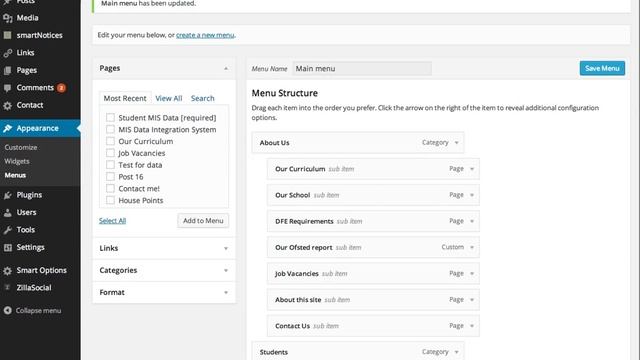Tick the Job Vacancies page checkbox
The width and height of the screenshot is (640, 360).
pos(110,153)
